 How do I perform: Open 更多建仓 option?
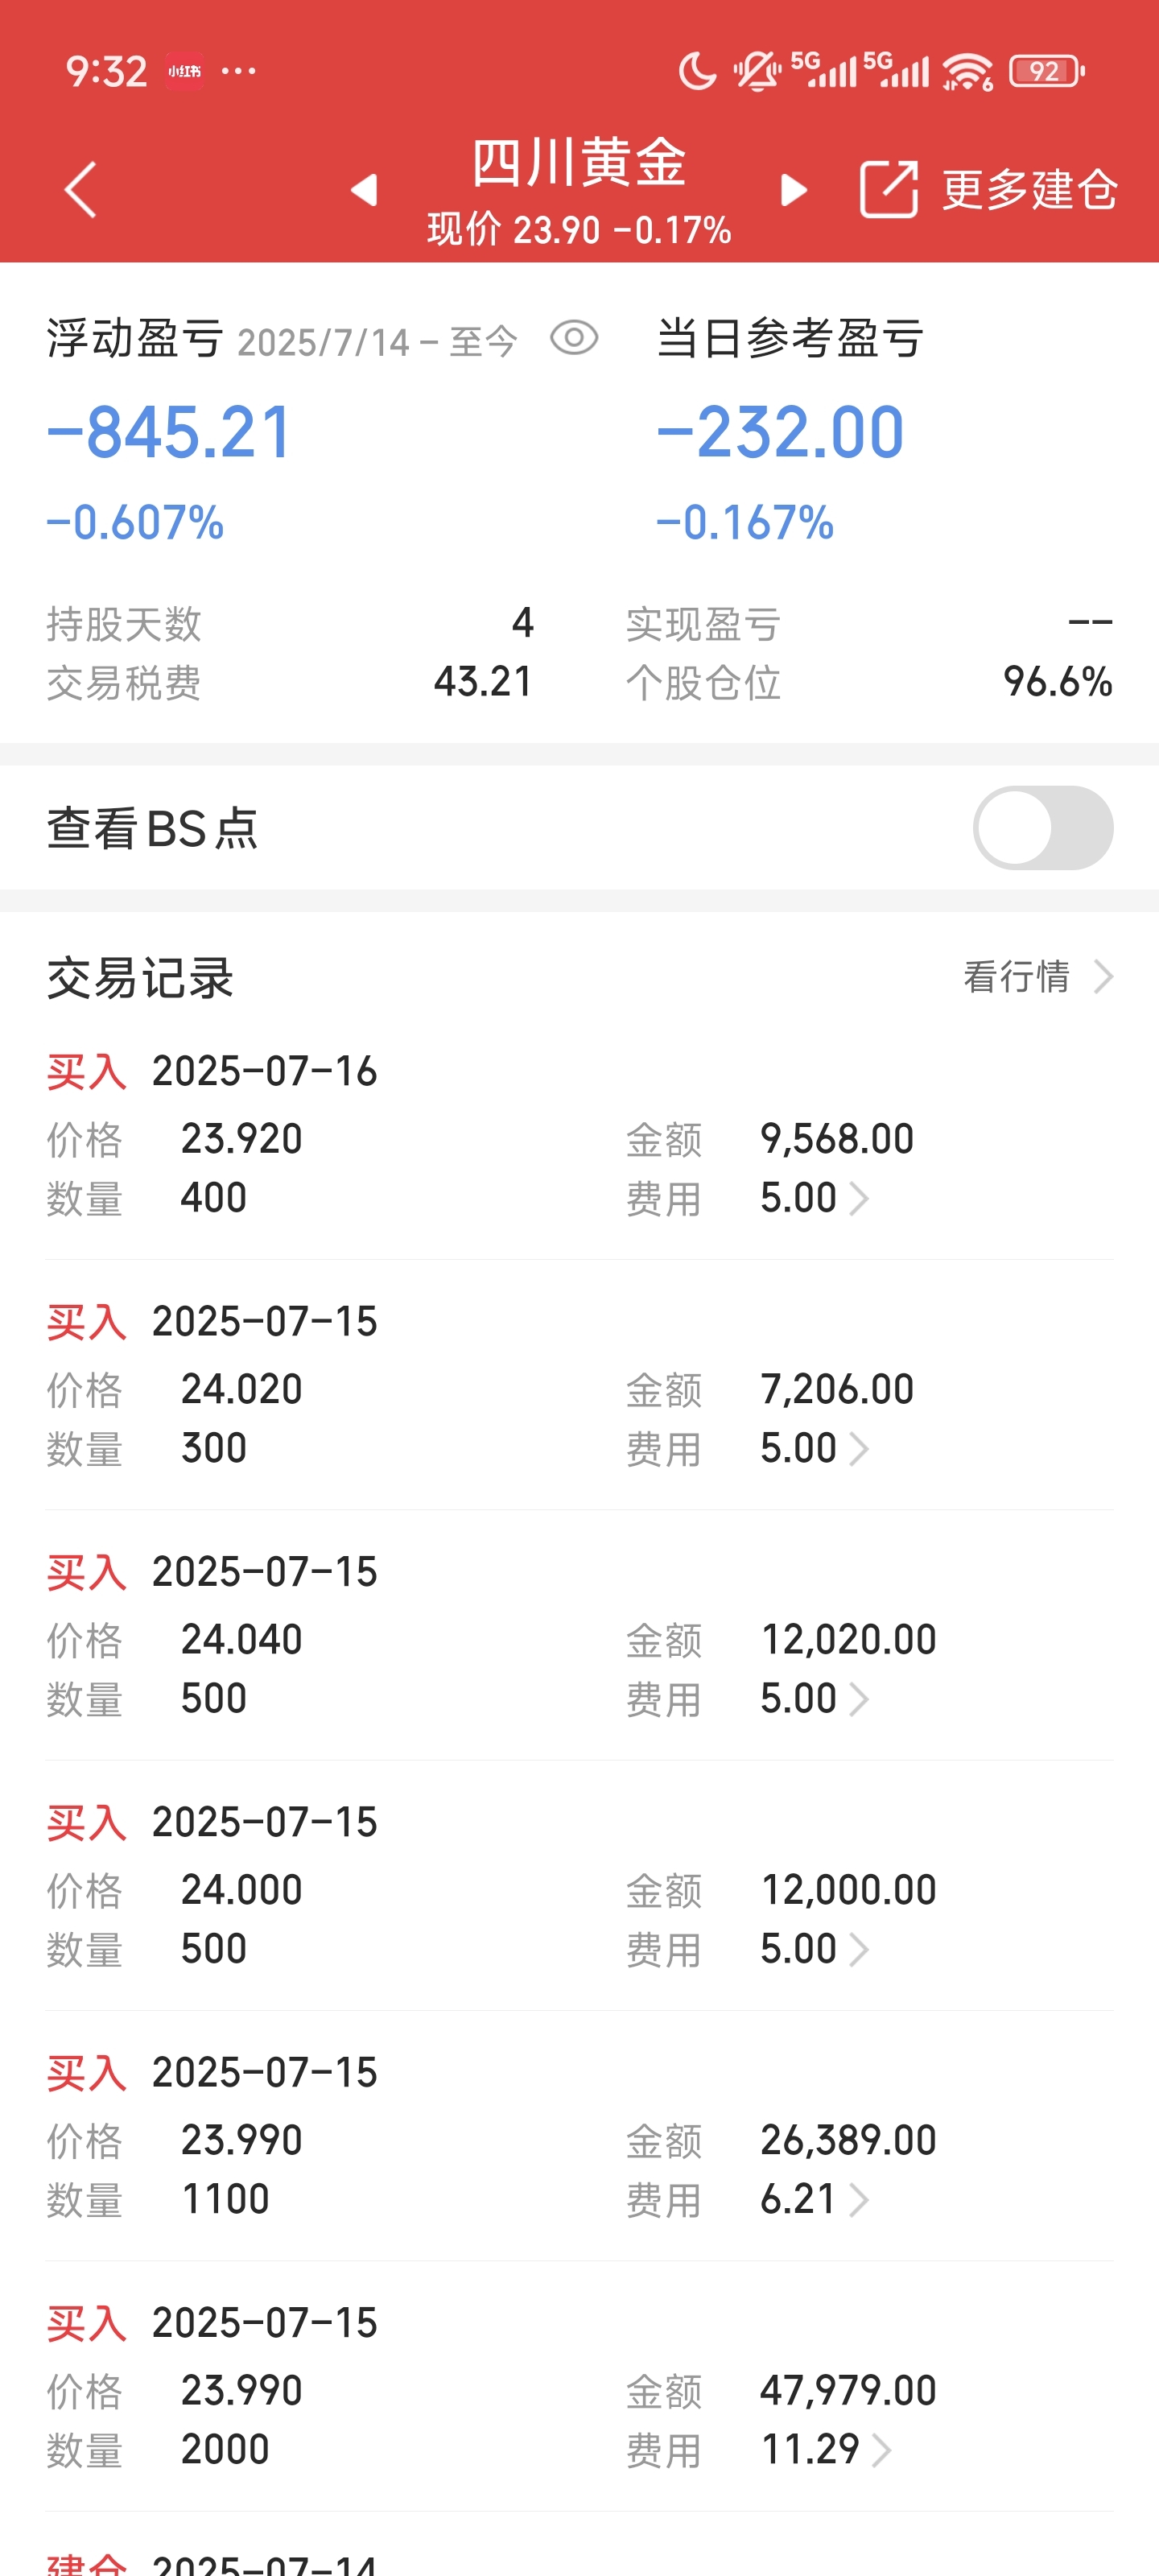(x=1030, y=189)
